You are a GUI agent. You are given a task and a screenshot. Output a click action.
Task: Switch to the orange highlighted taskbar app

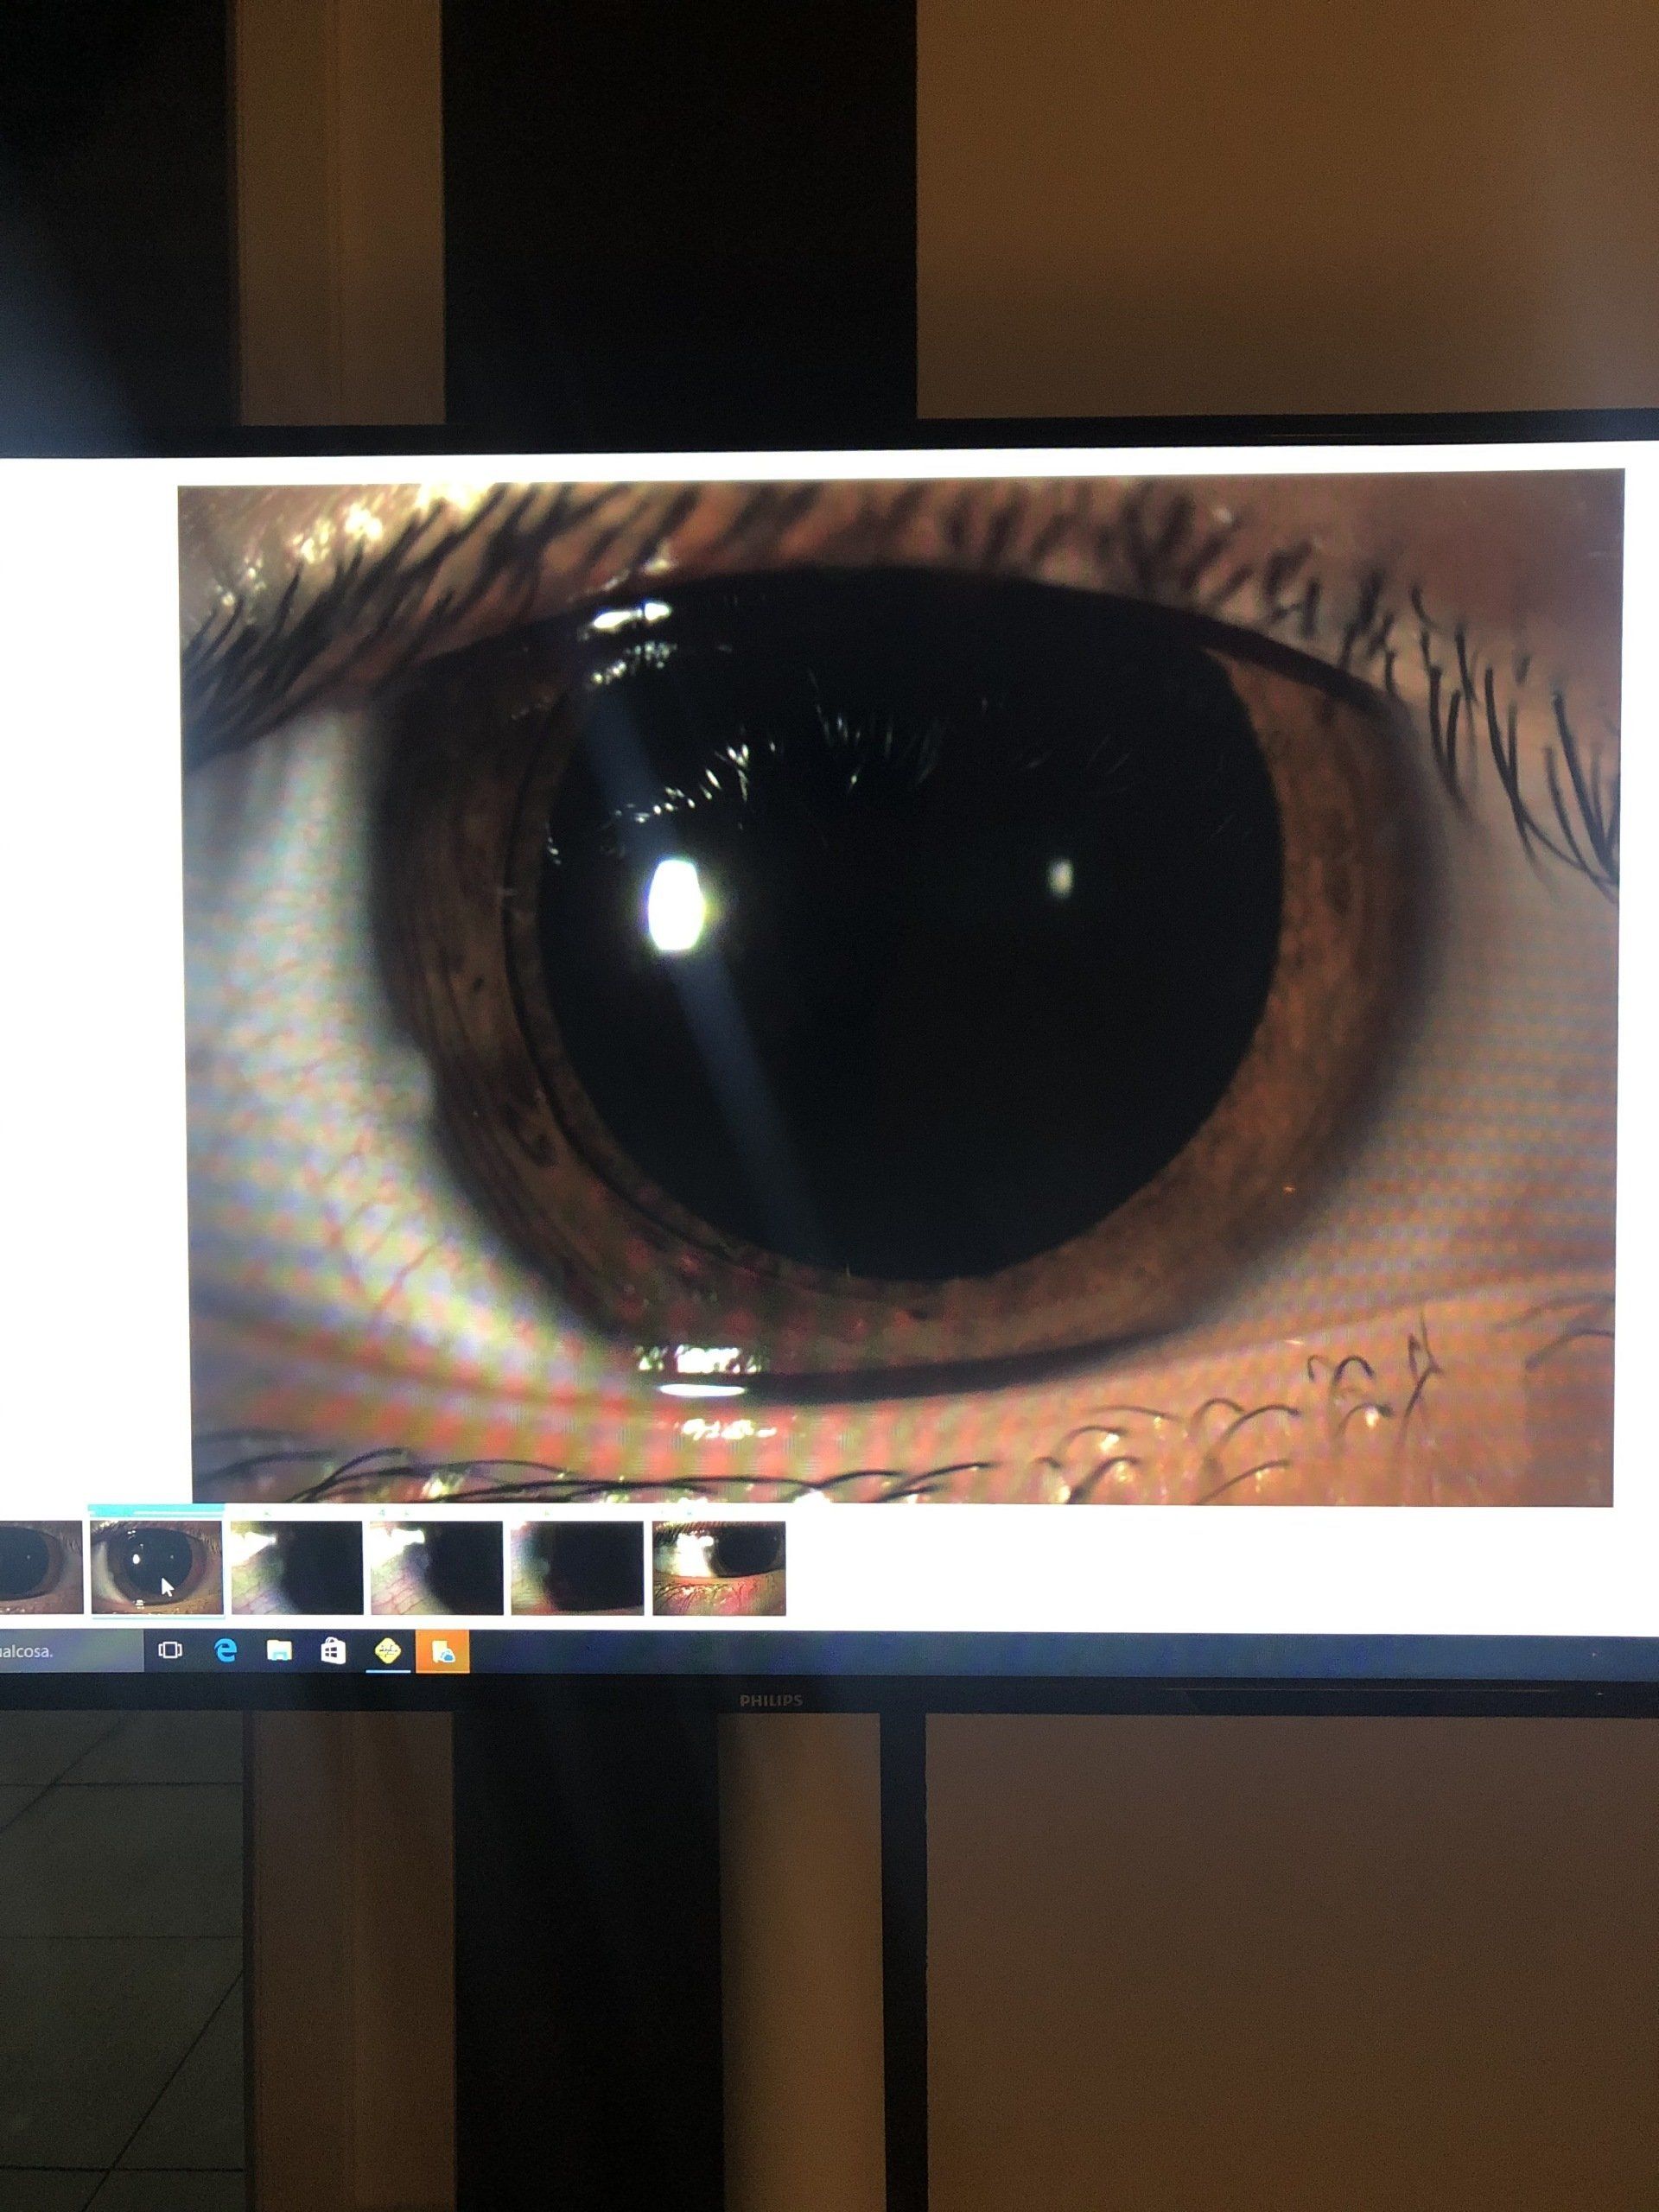pos(442,1652)
